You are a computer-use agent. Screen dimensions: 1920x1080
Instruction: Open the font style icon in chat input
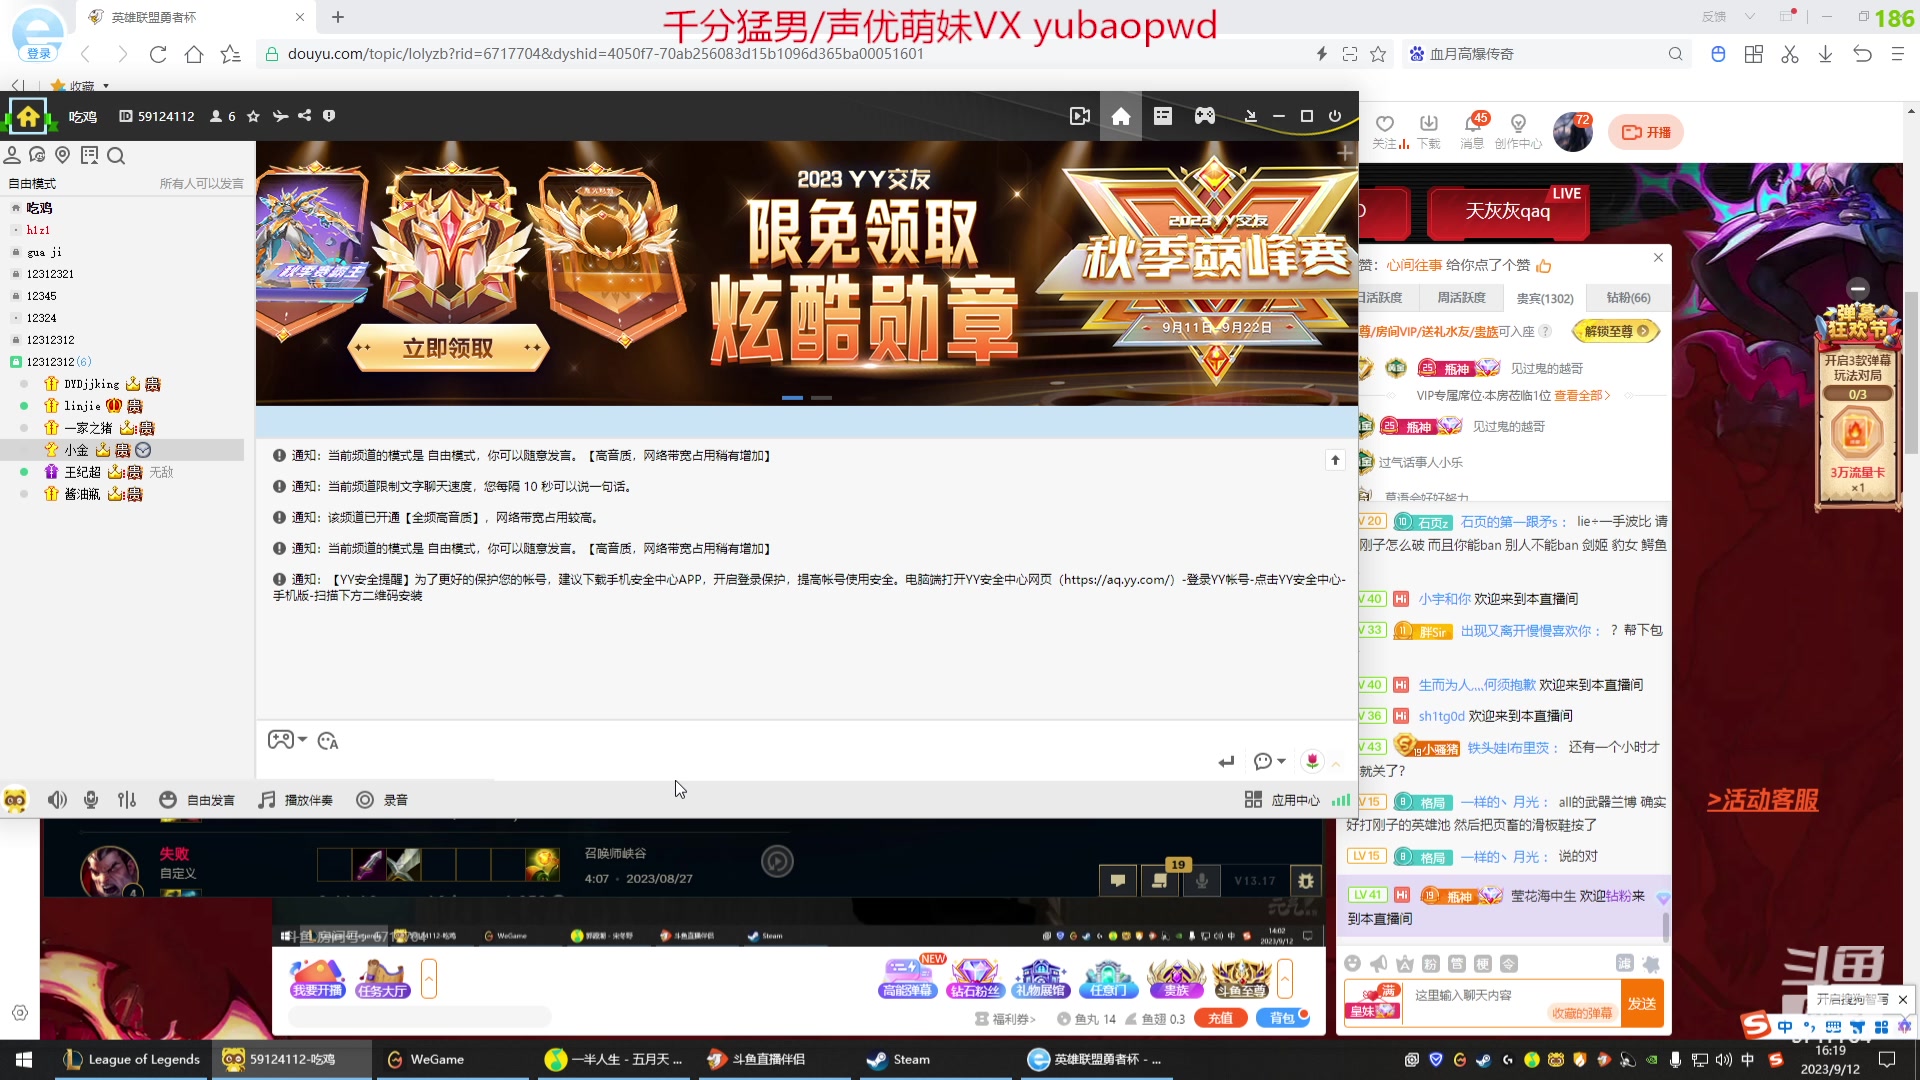328,741
